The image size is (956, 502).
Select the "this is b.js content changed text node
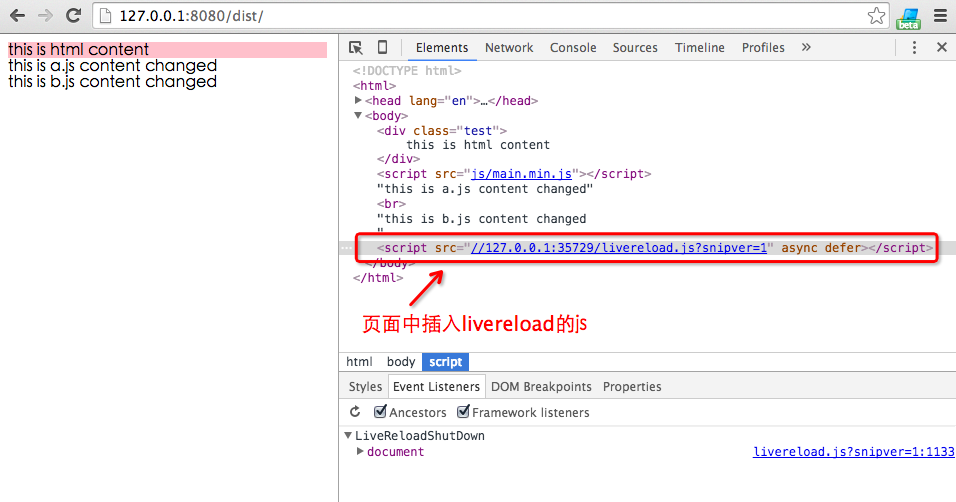click(x=481, y=219)
